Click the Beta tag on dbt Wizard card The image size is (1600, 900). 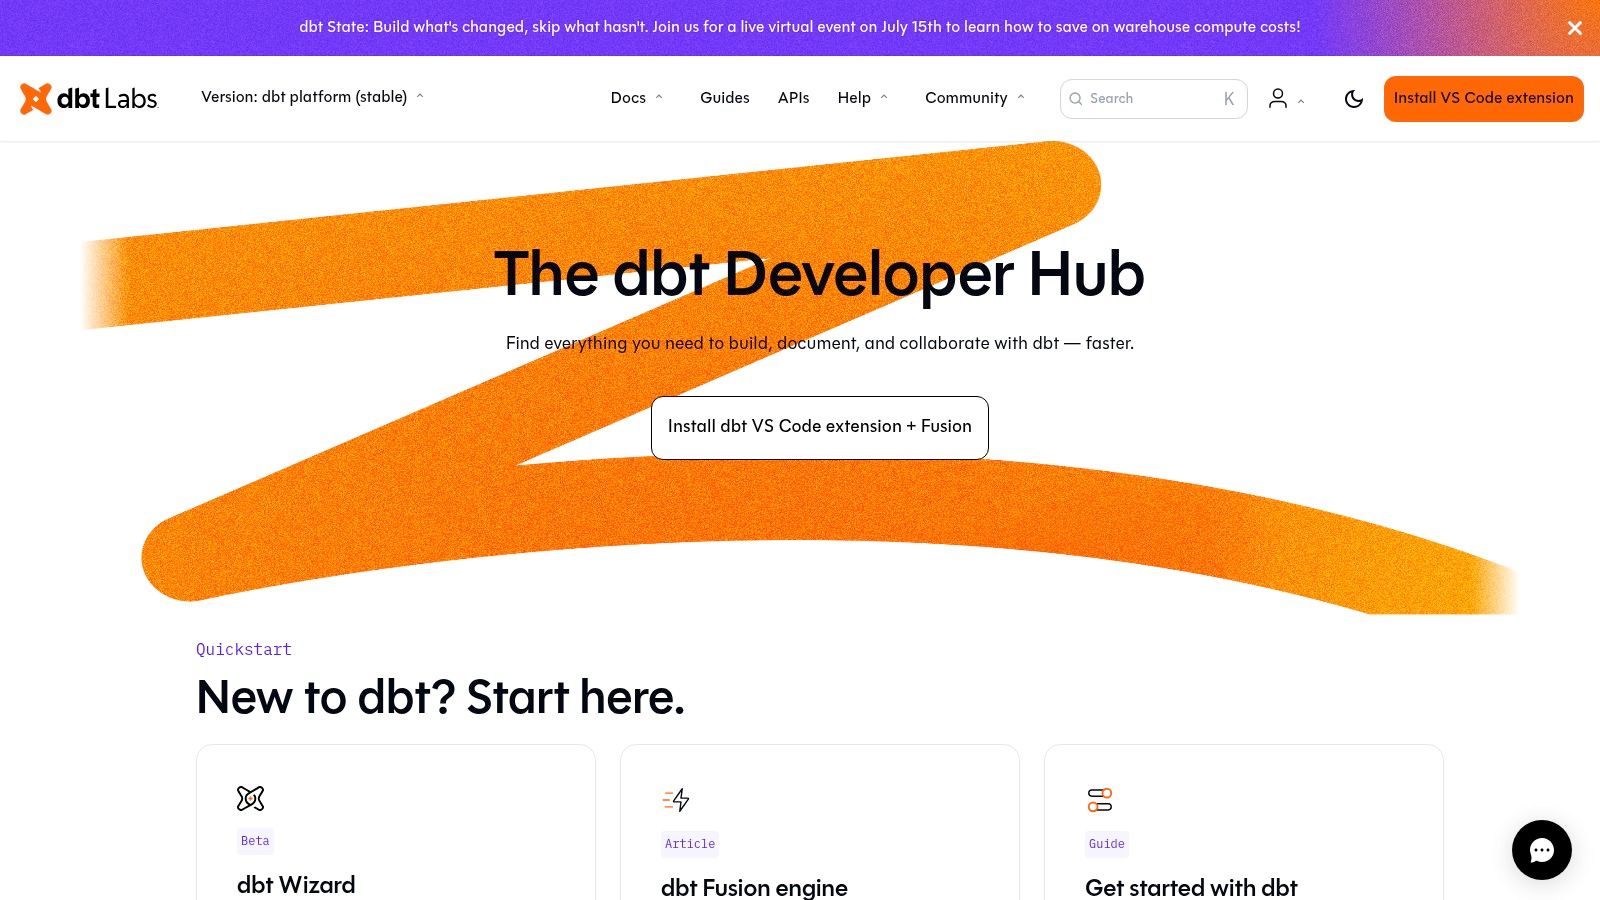pyautogui.click(x=255, y=841)
